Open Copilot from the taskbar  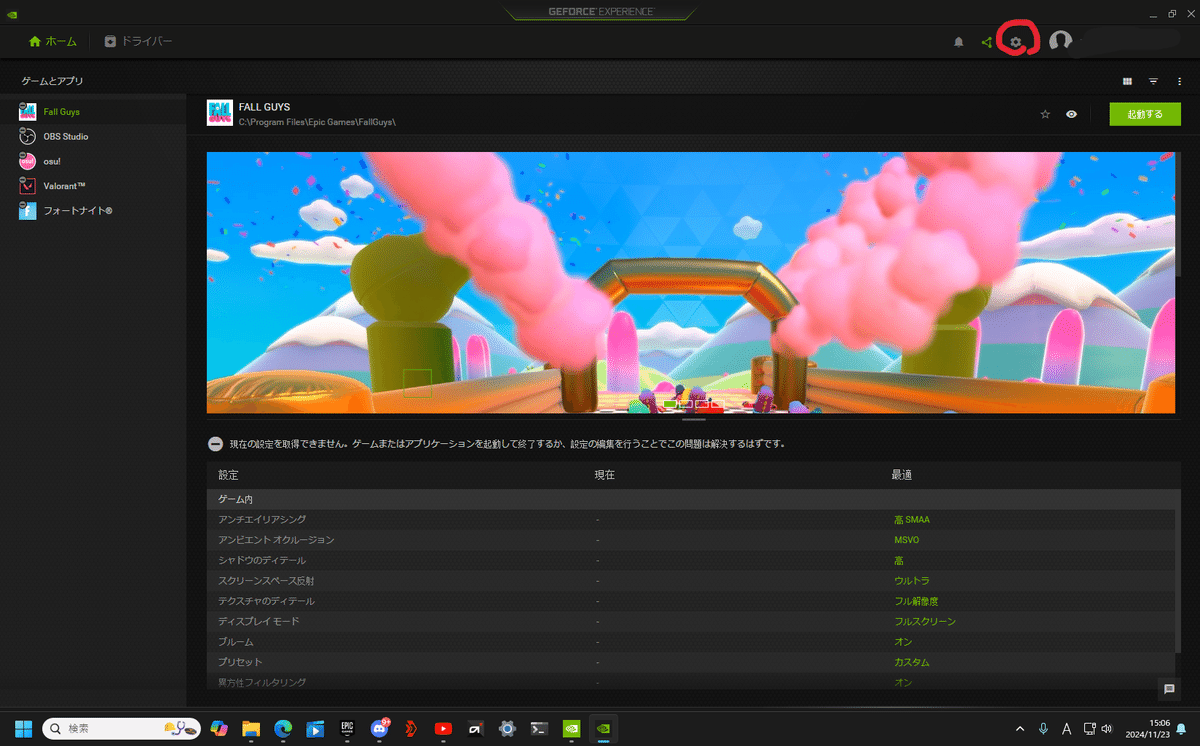217,728
